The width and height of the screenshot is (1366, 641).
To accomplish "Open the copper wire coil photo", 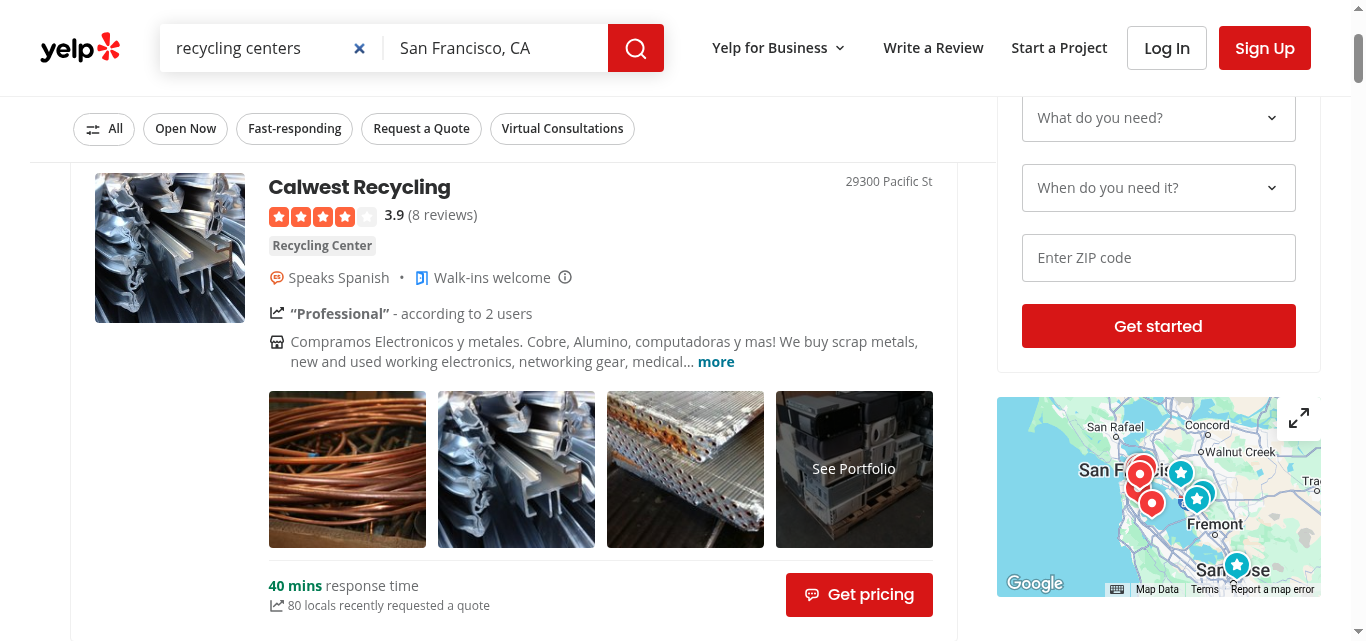I will click(x=347, y=469).
